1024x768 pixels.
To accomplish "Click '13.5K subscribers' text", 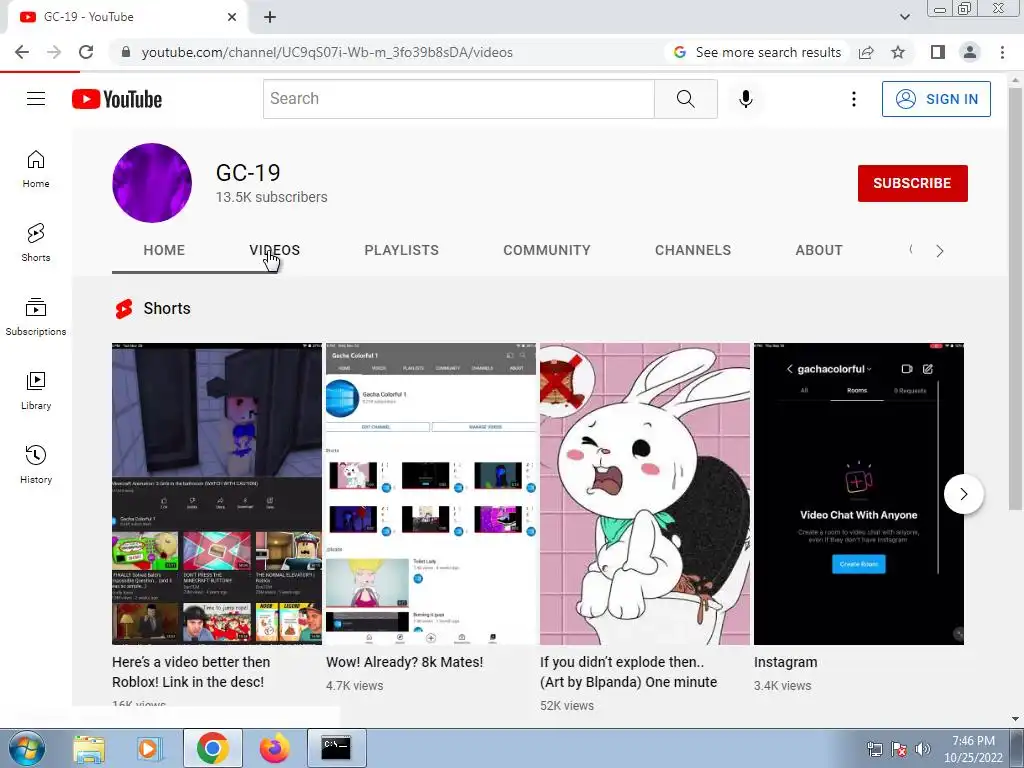I will pos(272,197).
